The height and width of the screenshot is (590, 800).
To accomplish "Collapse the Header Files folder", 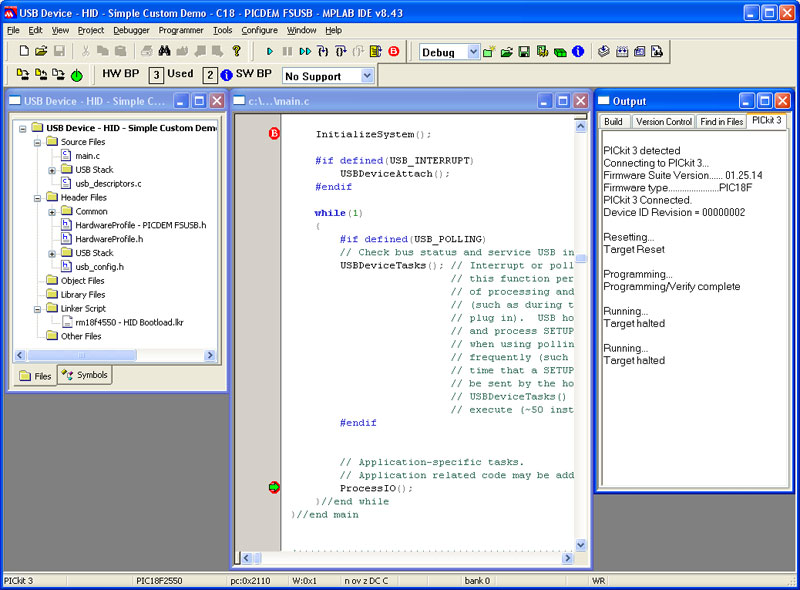I will coord(37,198).
